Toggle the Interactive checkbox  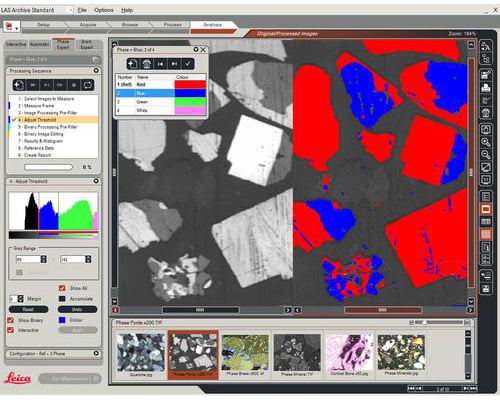tap(11, 330)
